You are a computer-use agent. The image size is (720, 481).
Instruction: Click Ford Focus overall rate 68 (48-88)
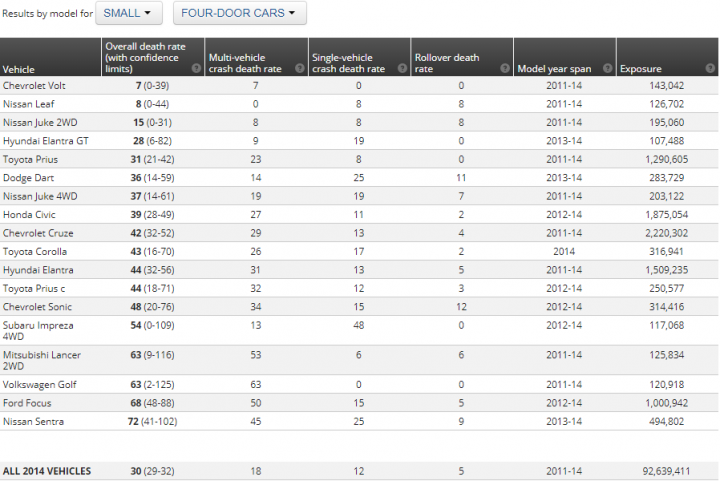pyautogui.click(x=152, y=403)
